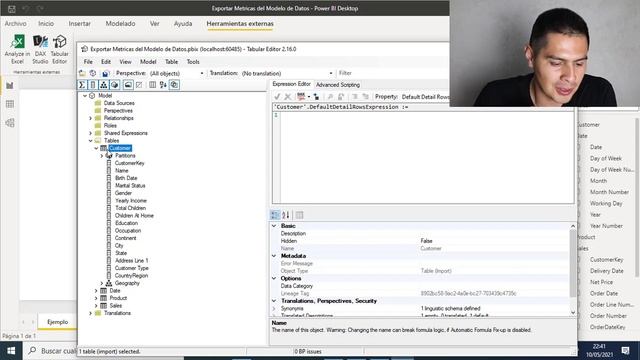Click the Find icon in expression toolbar
This screenshot has height=360, width=640.
pyautogui.click(x=330, y=97)
